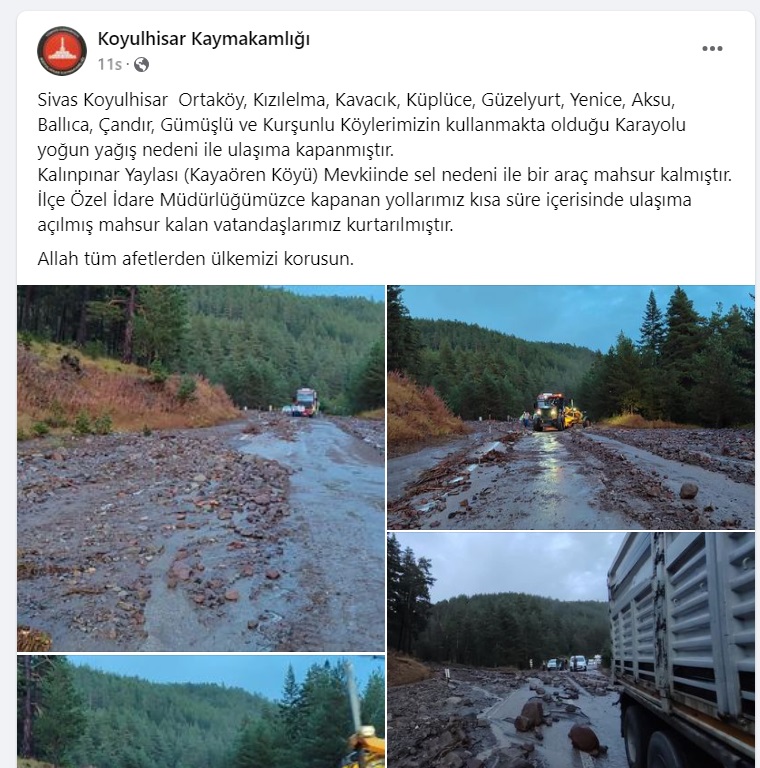Visit the Koyulhisar Kaymakamlığı page name link

click(204, 39)
